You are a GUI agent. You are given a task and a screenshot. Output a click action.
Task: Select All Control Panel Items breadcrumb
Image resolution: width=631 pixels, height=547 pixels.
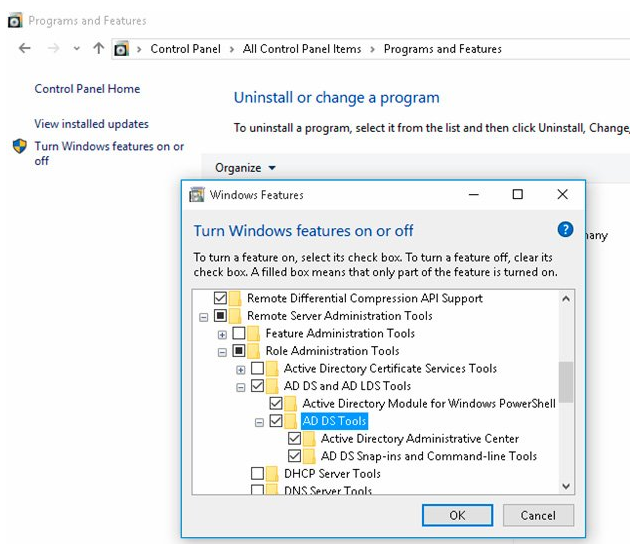(x=302, y=49)
